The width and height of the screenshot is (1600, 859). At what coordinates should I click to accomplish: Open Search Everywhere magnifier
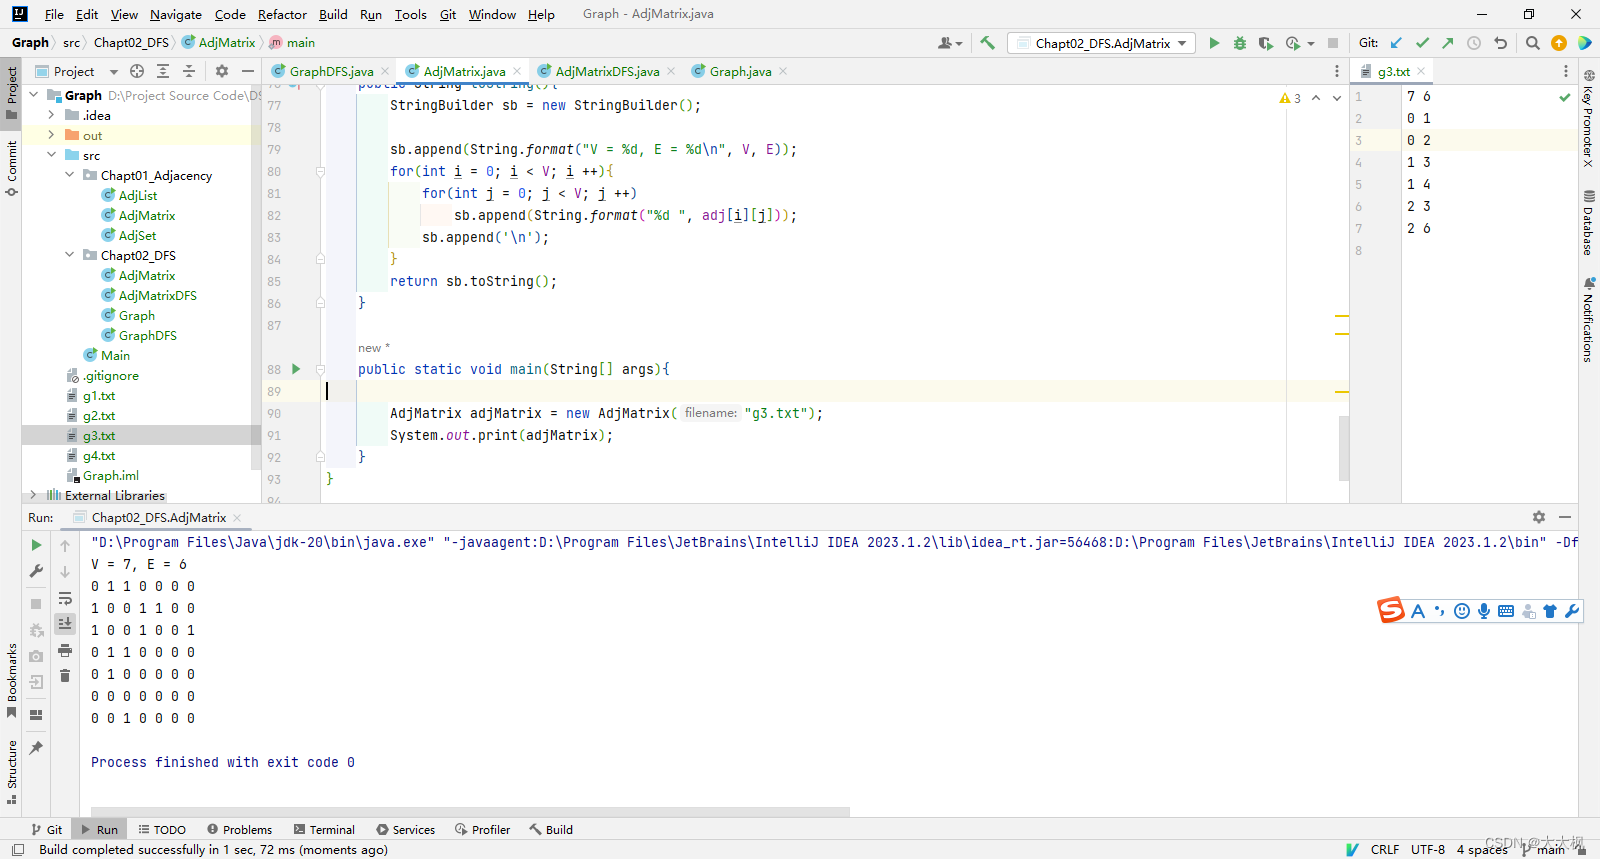pyautogui.click(x=1533, y=43)
